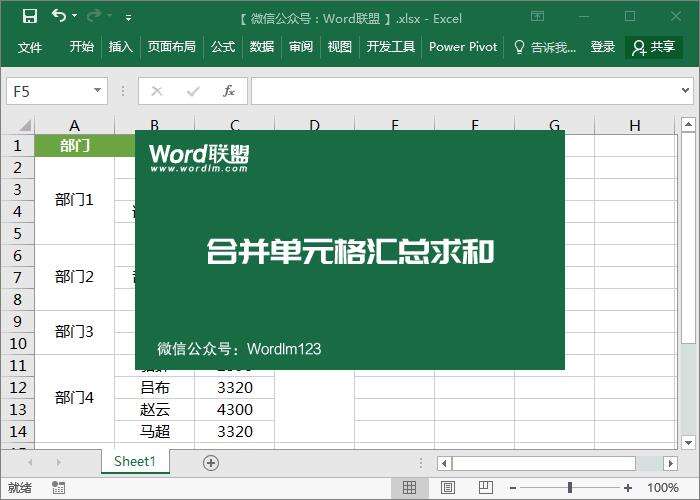Click the Undo arrow icon

59,16
